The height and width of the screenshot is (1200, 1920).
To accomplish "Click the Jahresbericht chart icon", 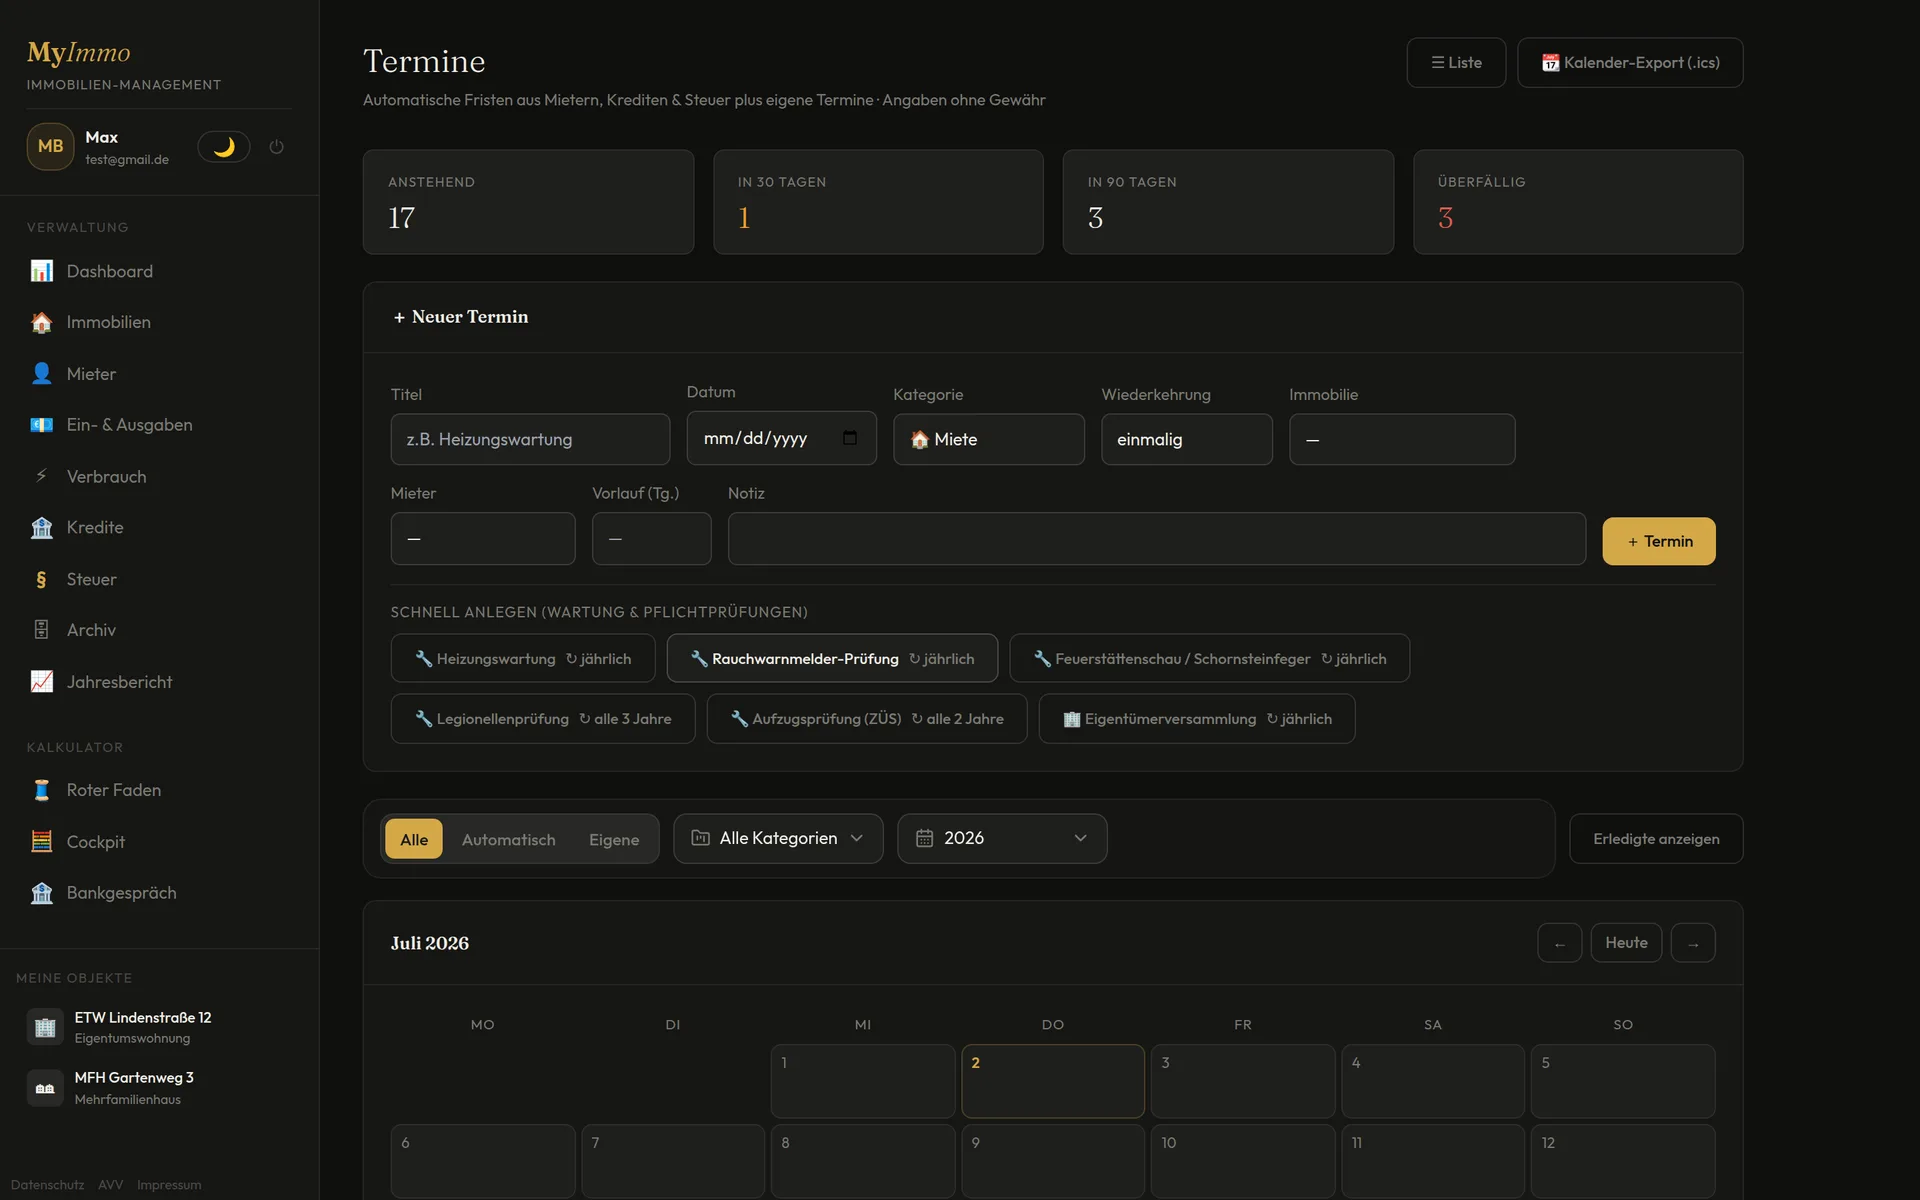I will pyautogui.click(x=41, y=682).
